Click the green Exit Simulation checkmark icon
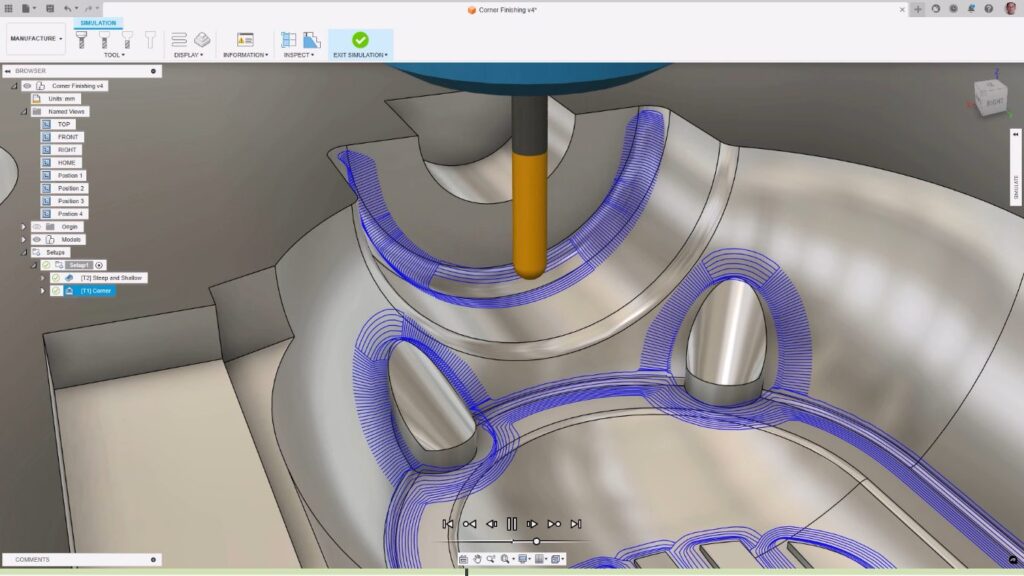The image size is (1024, 576). click(360, 39)
